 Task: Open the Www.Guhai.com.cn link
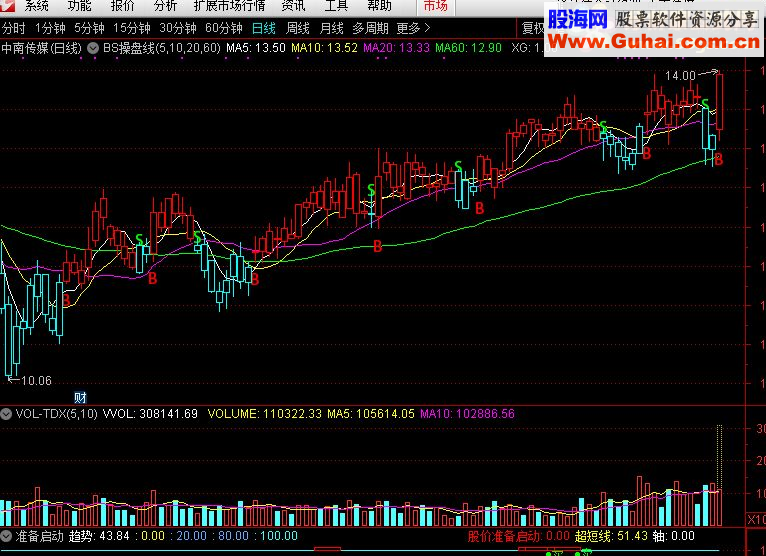pos(654,42)
